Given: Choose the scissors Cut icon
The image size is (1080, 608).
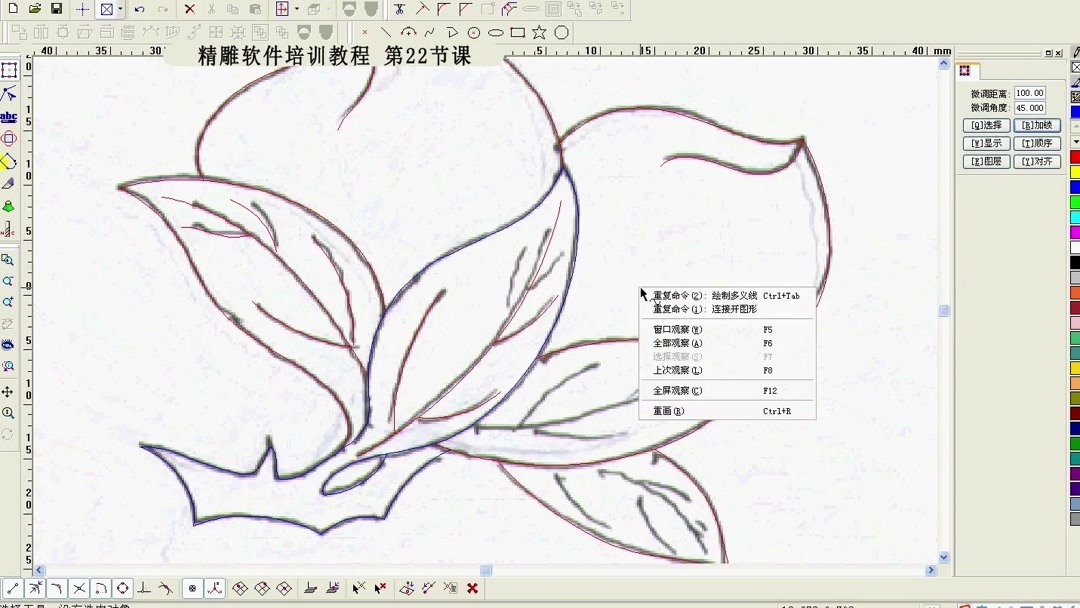Looking at the screenshot, I should 211,9.
